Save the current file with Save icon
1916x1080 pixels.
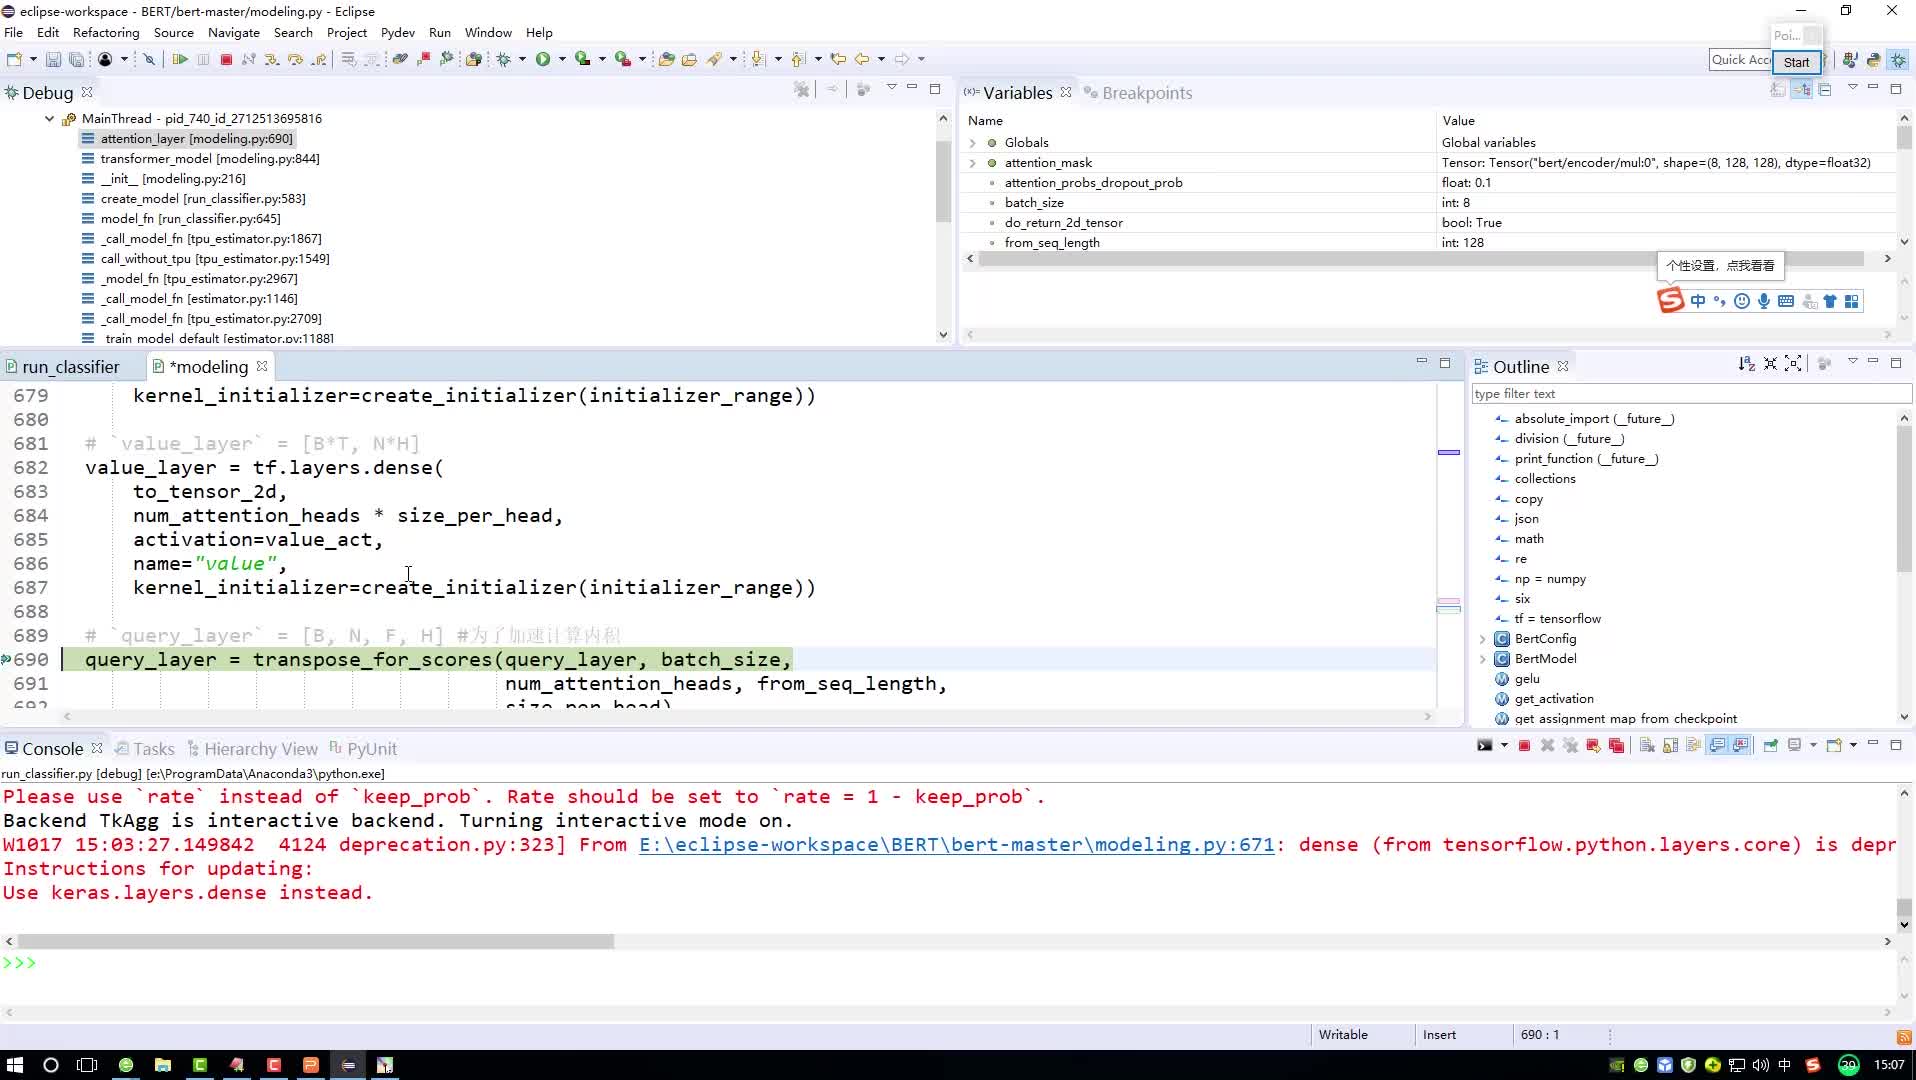coord(53,60)
